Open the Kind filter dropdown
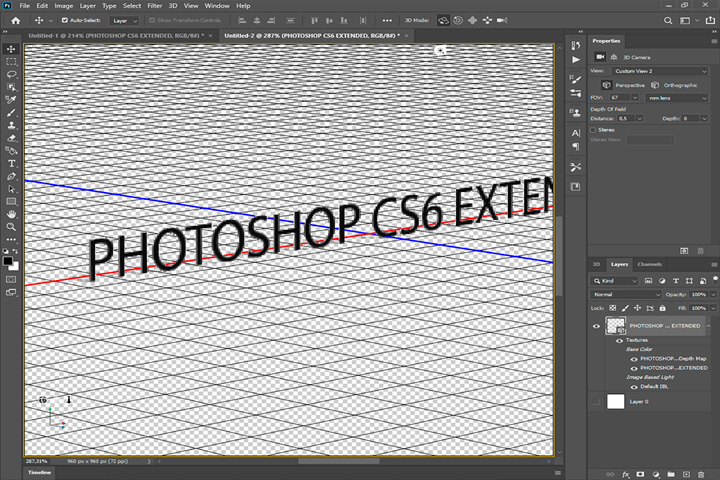Image resolution: width=720 pixels, height=480 pixels. coord(614,281)
